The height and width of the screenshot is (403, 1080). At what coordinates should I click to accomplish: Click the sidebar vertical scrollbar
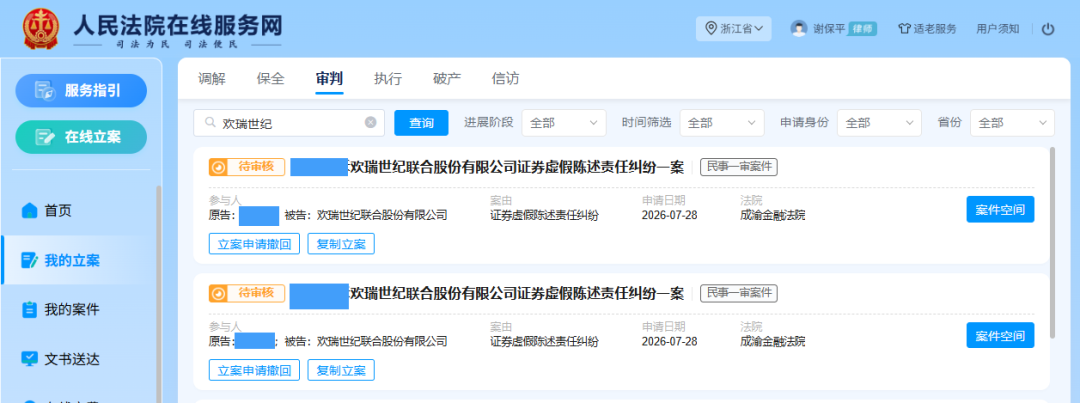pos(158,295)
